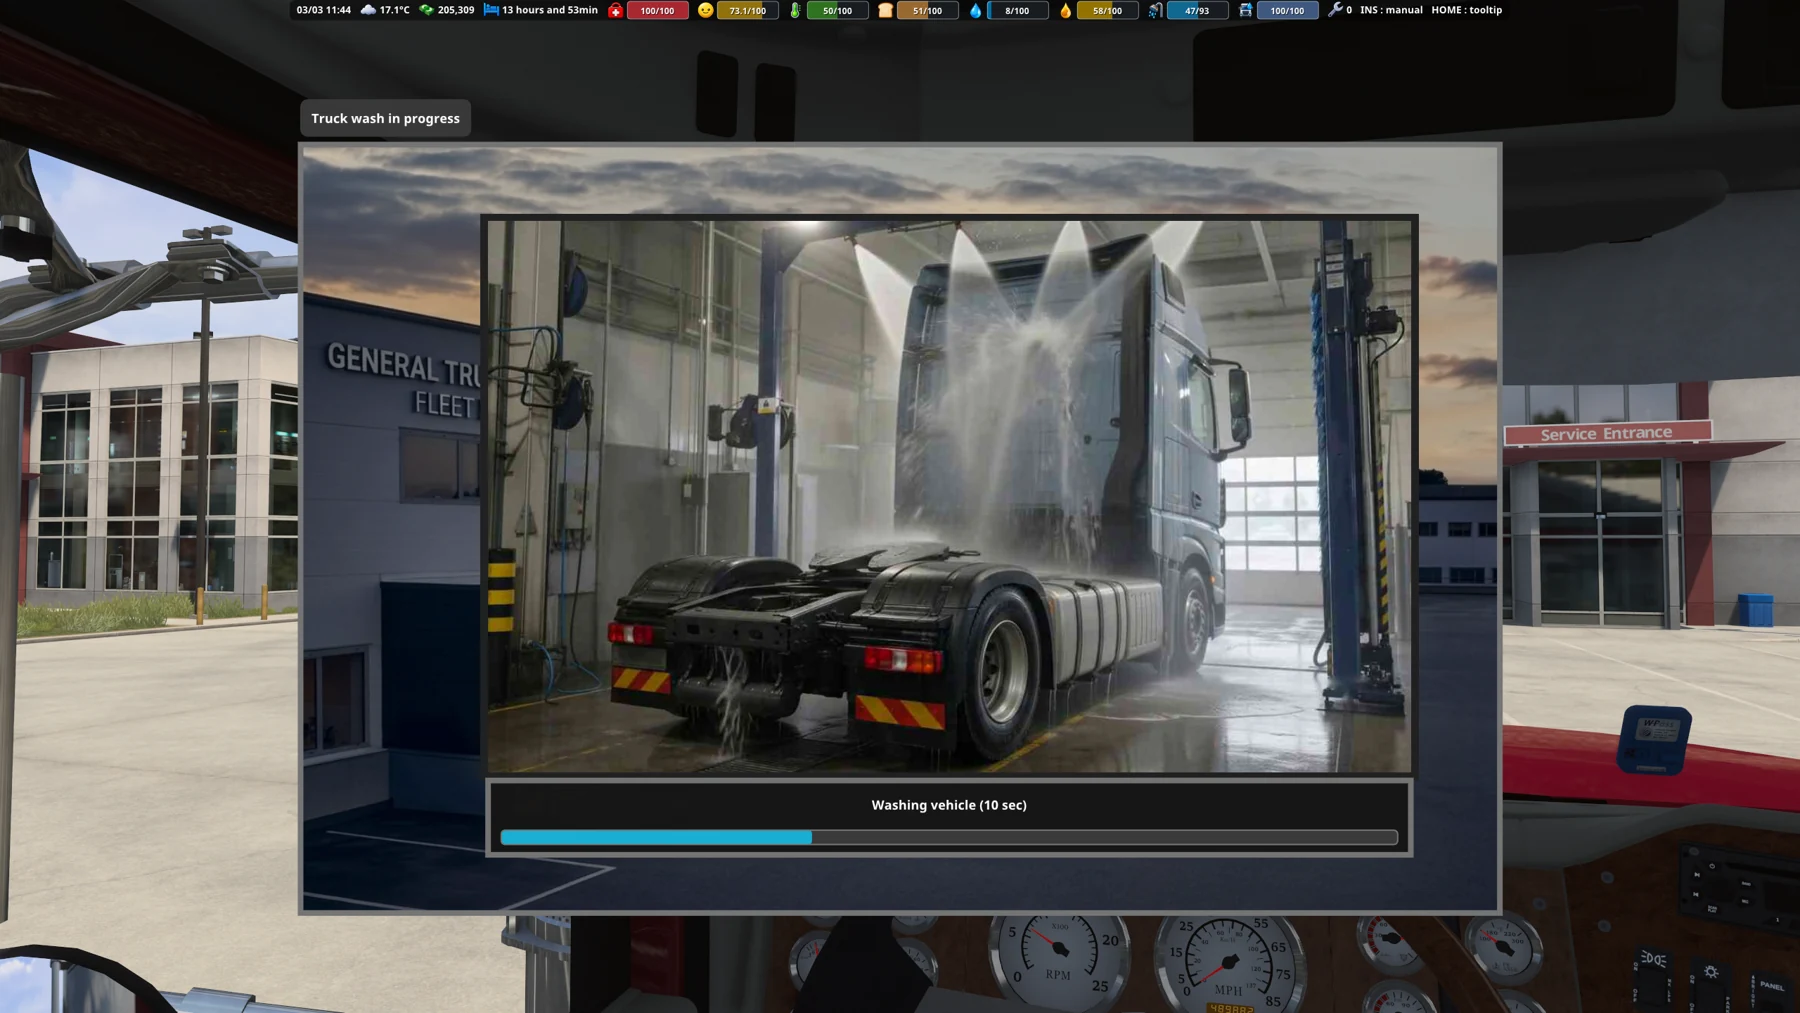Click the blue water drop icon
The width and height of the screenshot is (1800, 1013).
975,10
